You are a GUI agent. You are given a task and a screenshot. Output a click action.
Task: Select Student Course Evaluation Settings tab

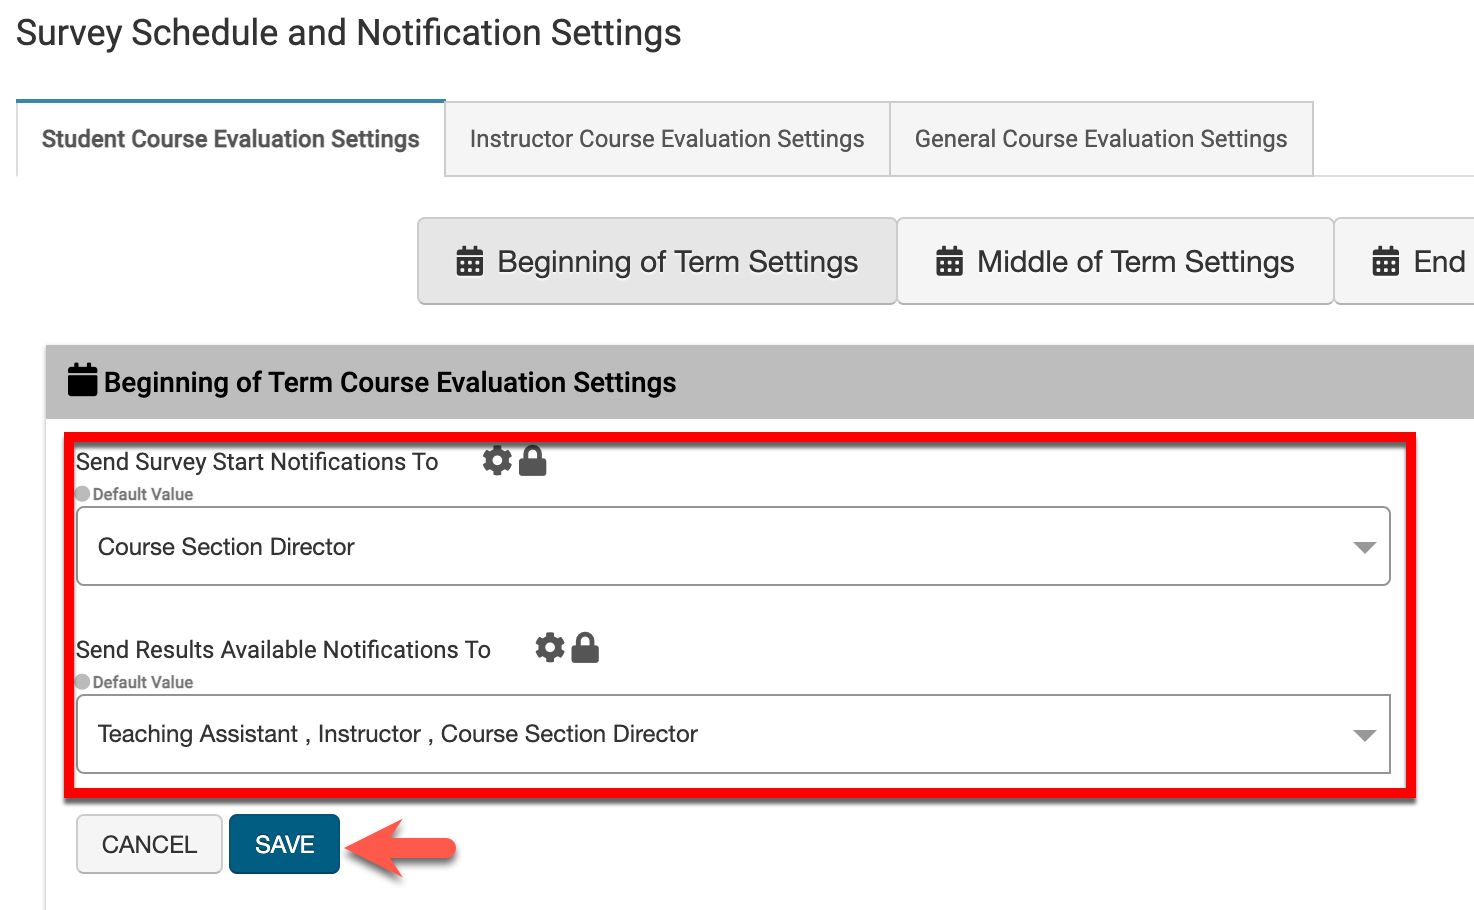[x=231, y=139]
